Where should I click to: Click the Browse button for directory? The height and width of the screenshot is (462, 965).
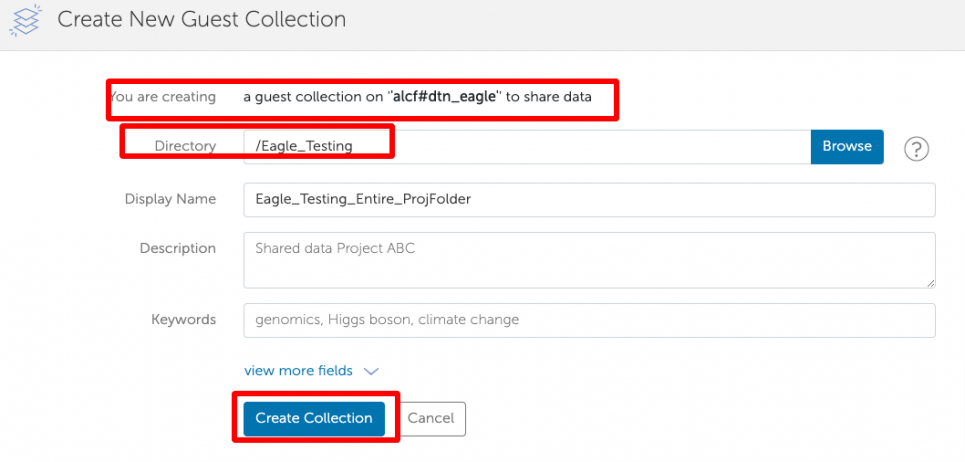pyautogui.click(x=846, y=146)
